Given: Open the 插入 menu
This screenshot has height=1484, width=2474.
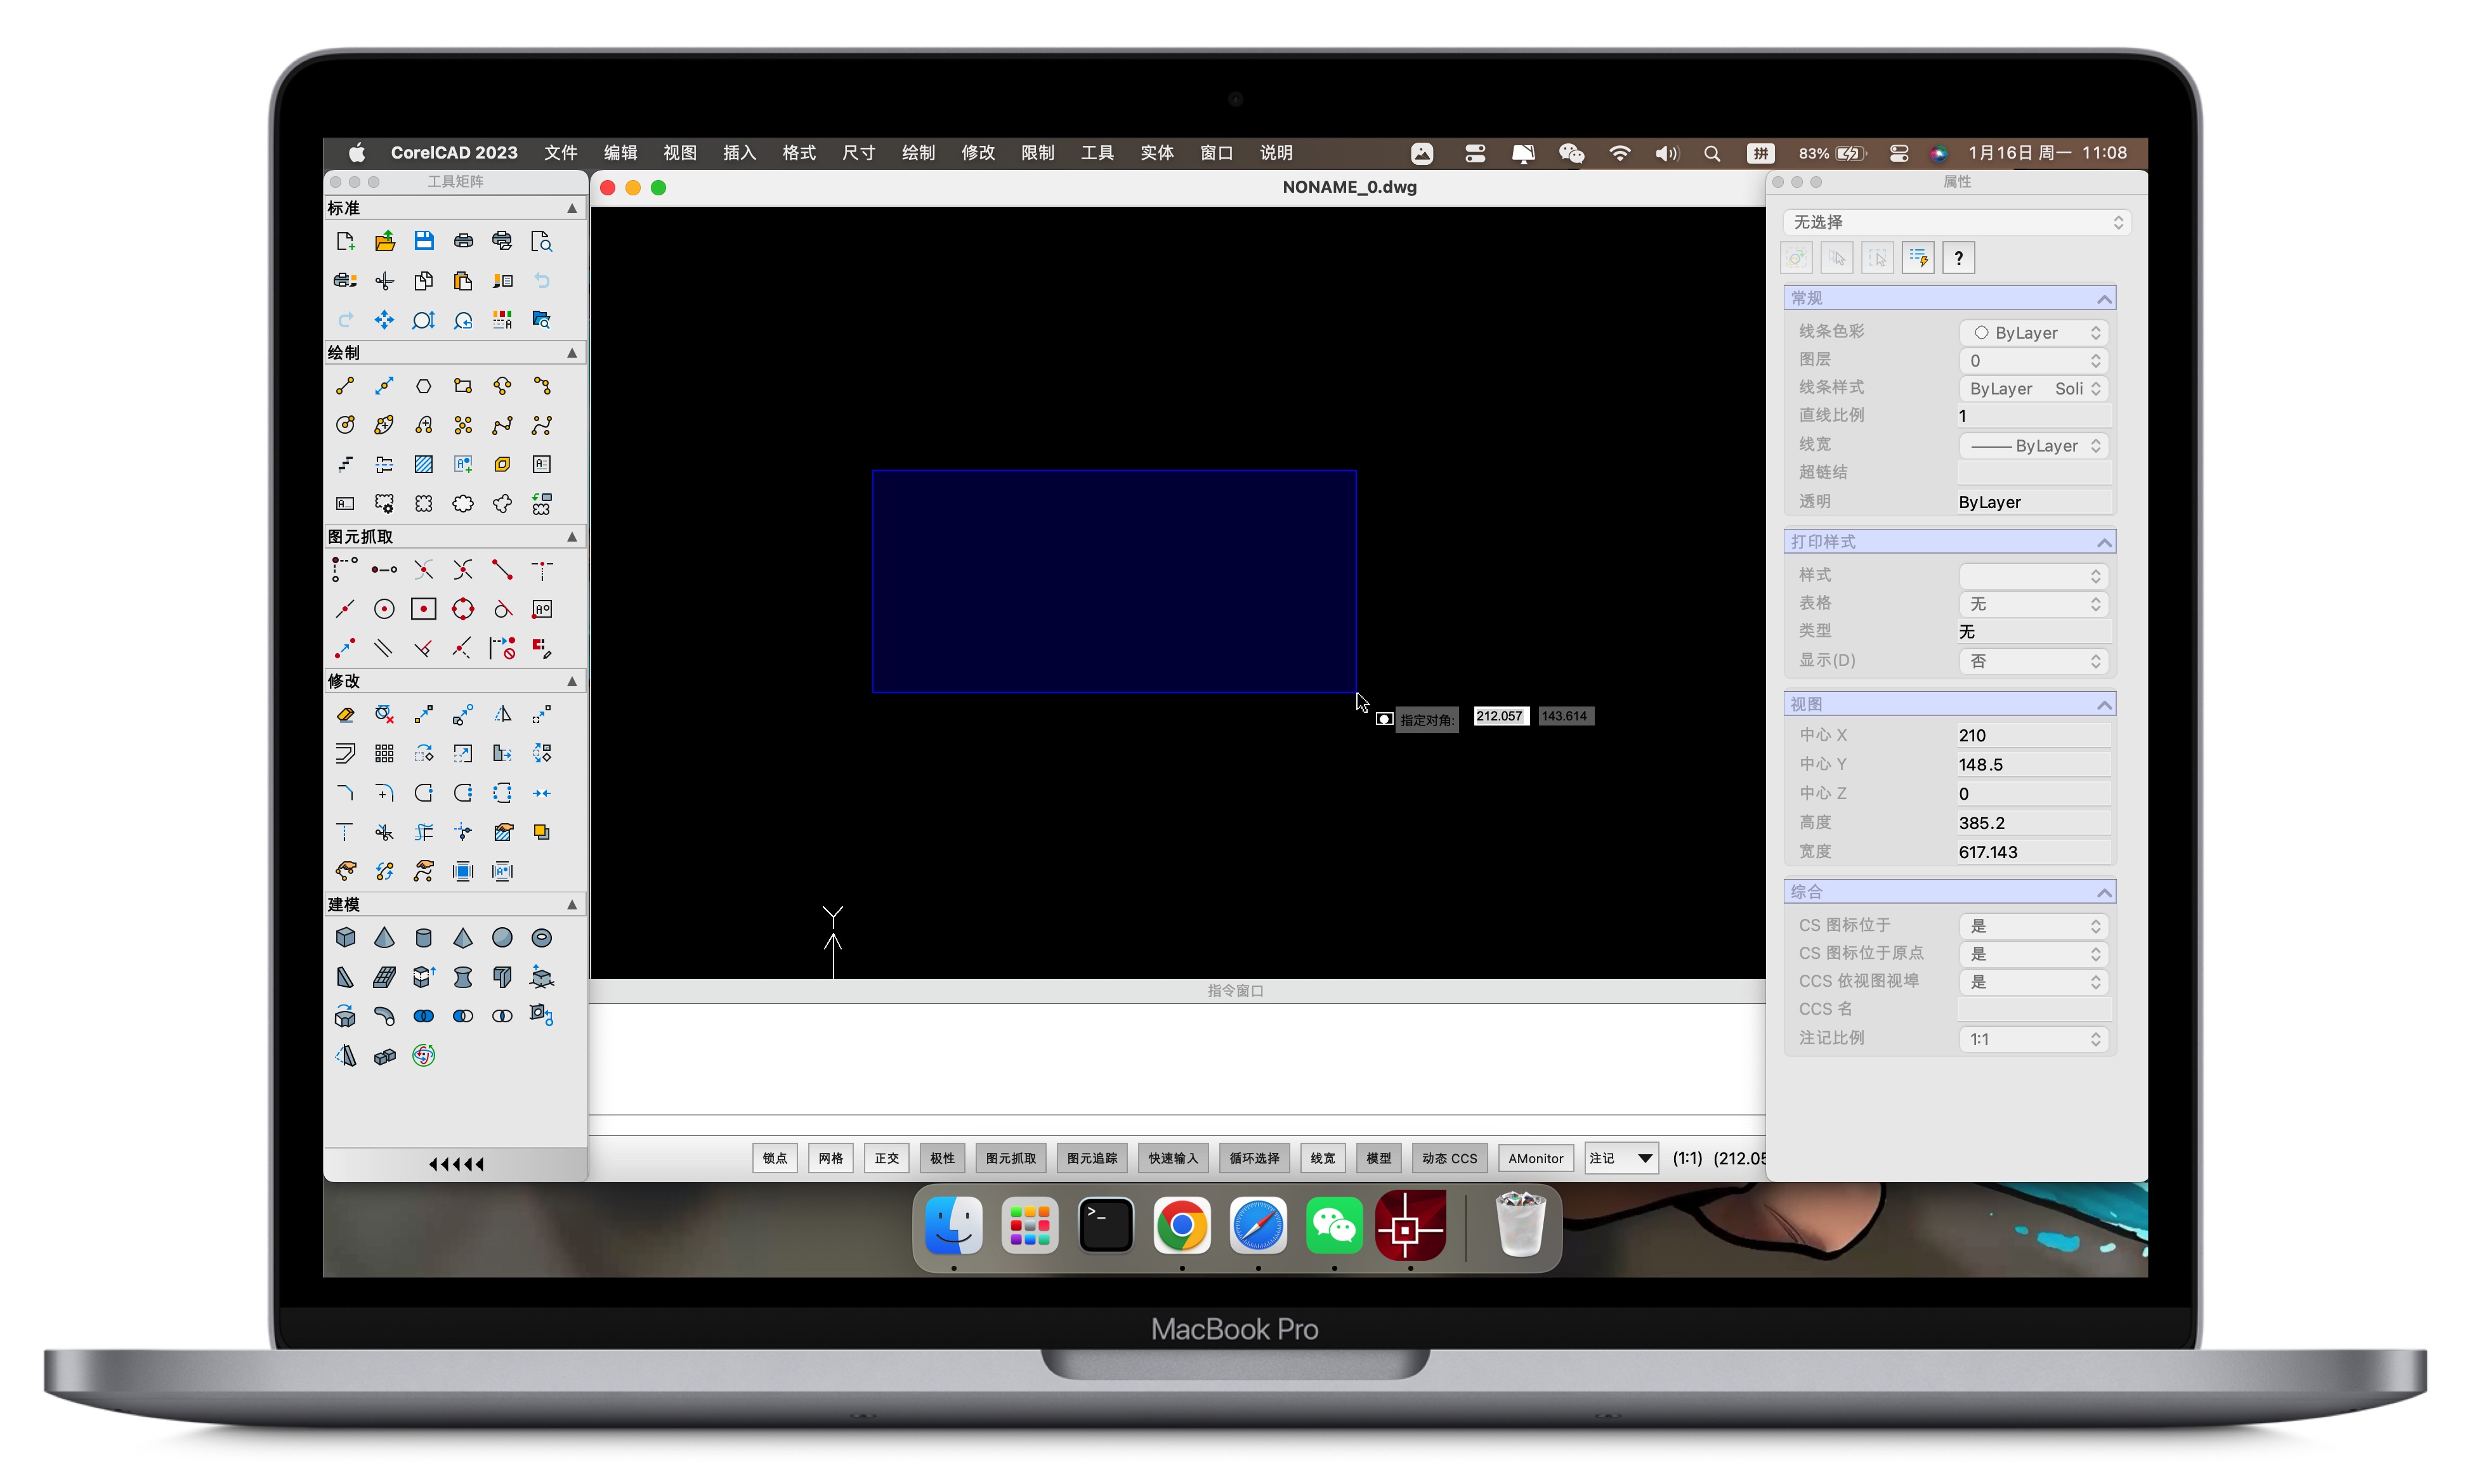Looking at the screenshot, I should [x=739, y=152].
